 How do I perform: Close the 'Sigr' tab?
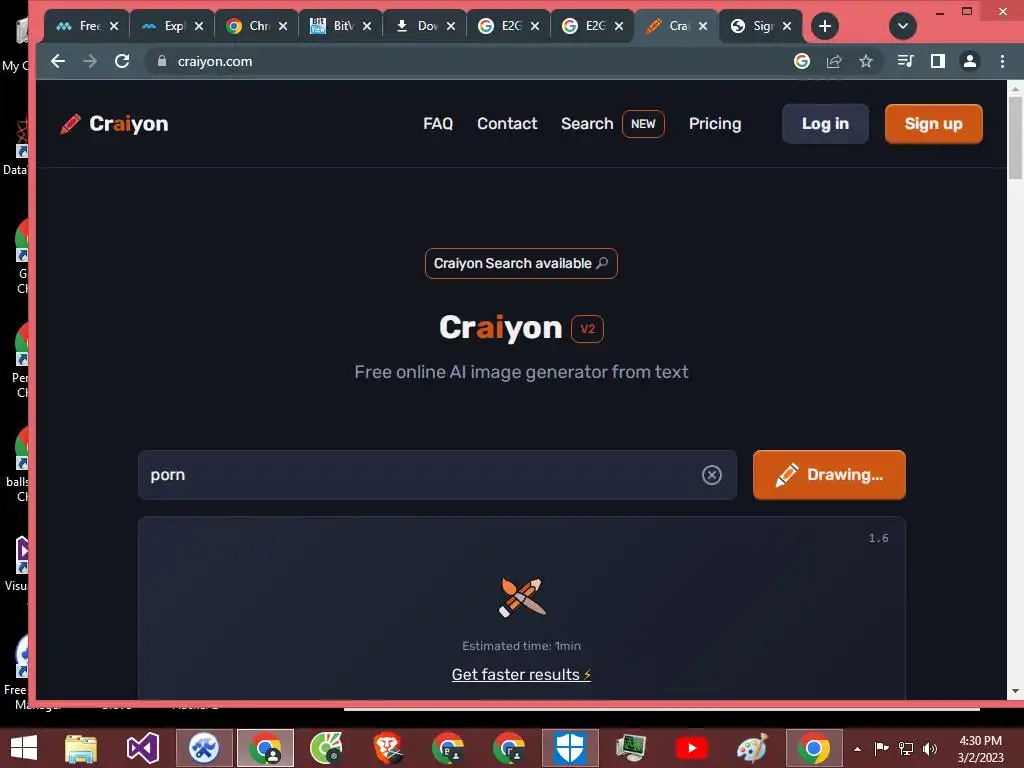(x=787, y=26)
